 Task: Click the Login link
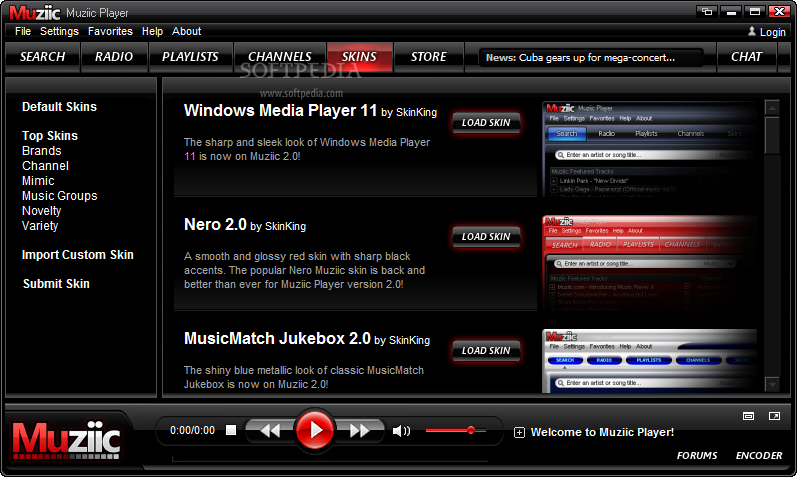click(x=773, y=32)
